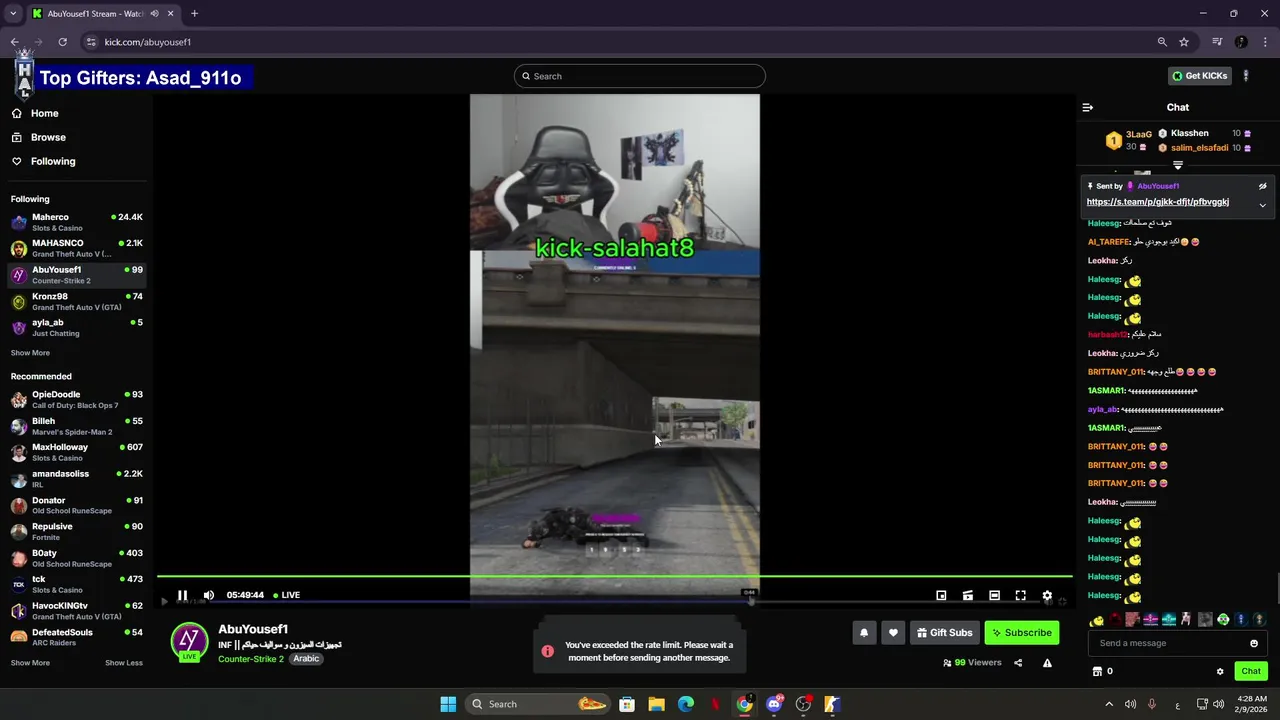Open the mini player icon
The image size is (1280, 720).
(x=941, y=595)
